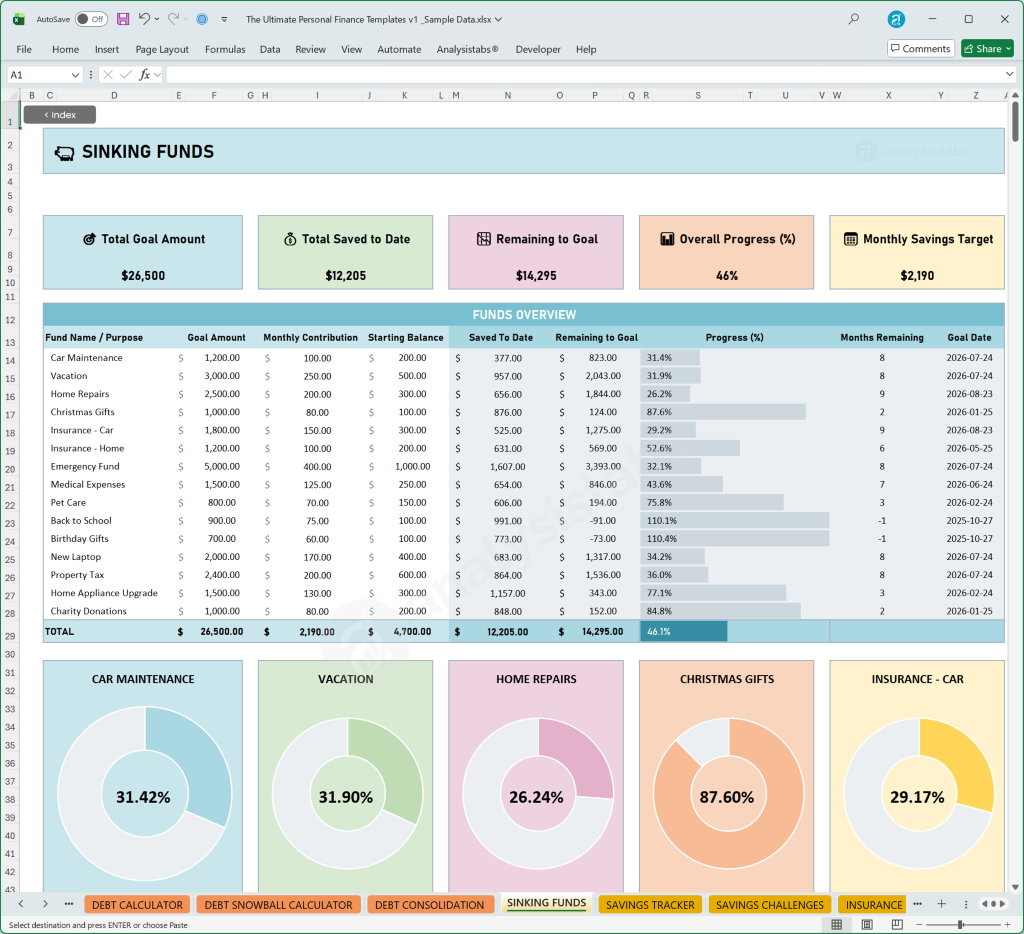Click the Normal view icon in status bar
Viewport: 1024px width, 934px height.
tap(837, 923)
